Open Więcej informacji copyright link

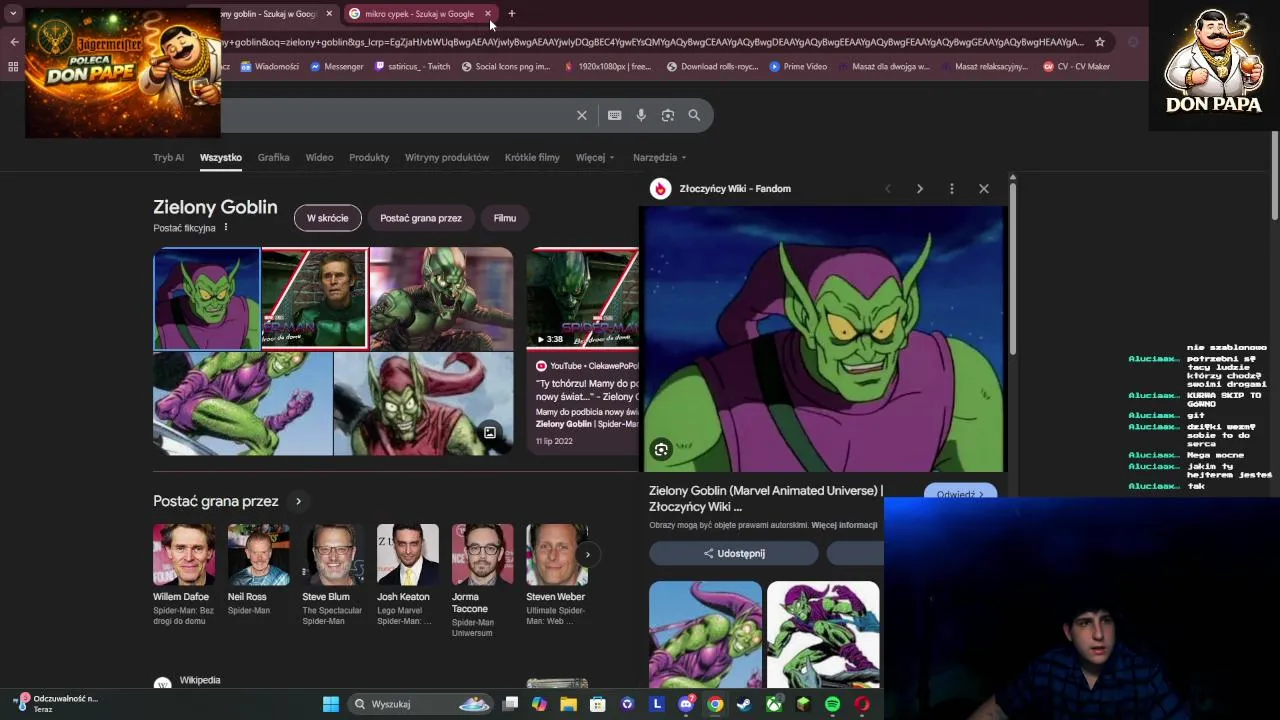click(x=844, y=525)
